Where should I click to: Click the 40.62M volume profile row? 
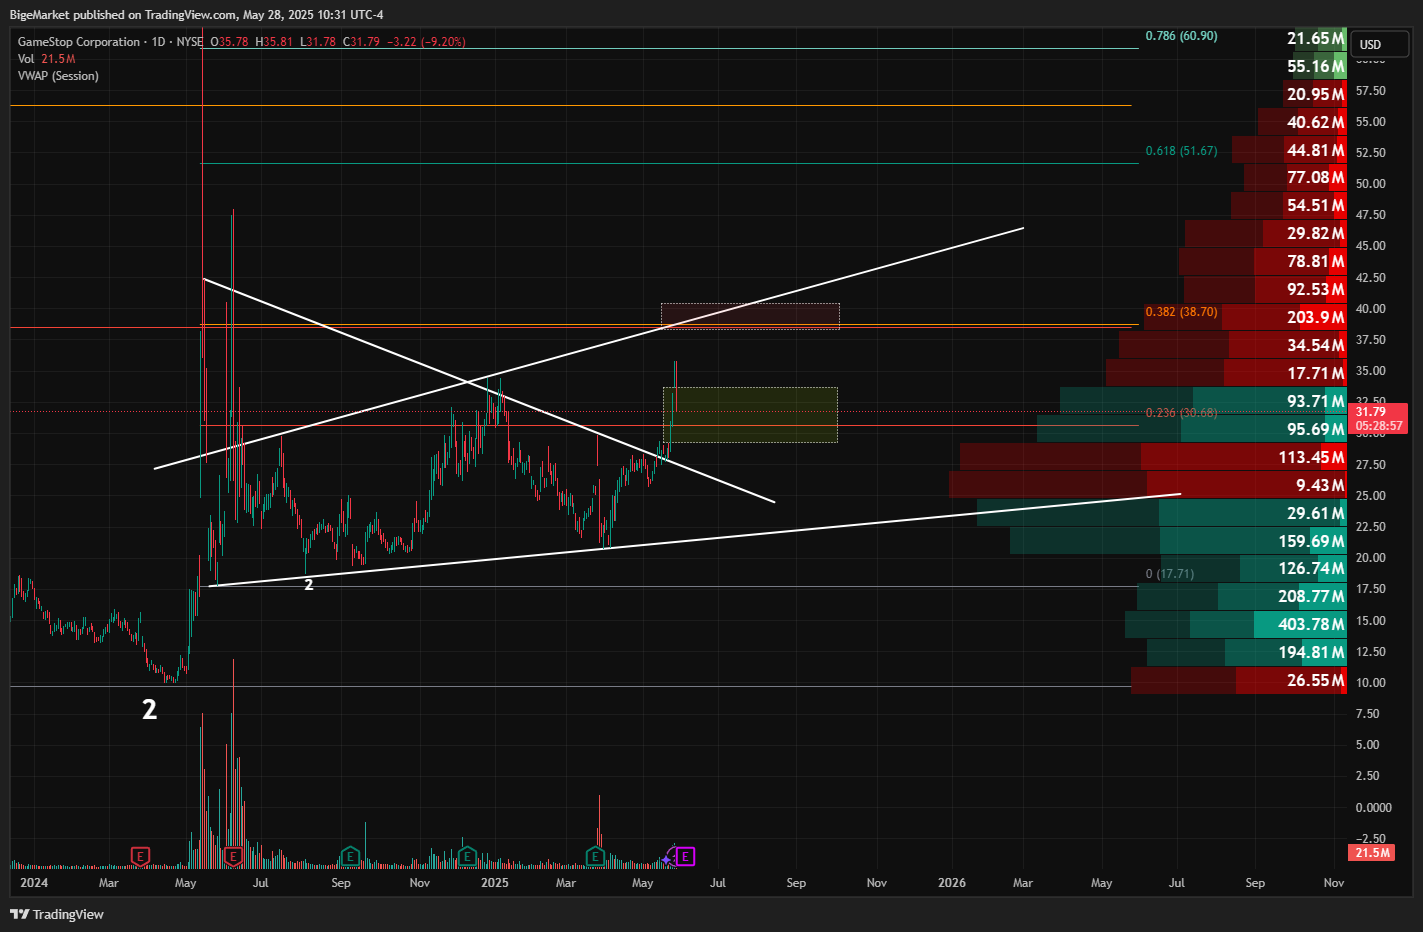1302,122
